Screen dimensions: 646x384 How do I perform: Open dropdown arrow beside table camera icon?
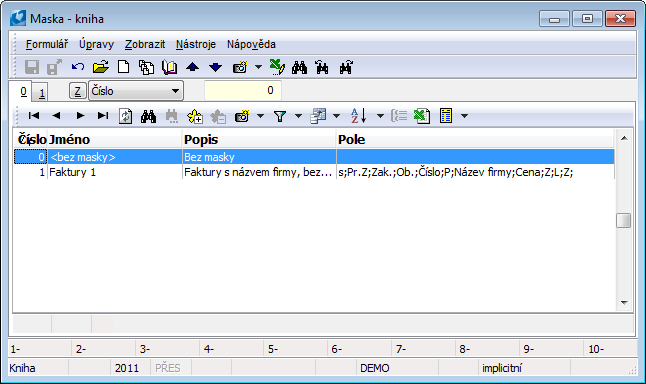[x=260, y=117]
